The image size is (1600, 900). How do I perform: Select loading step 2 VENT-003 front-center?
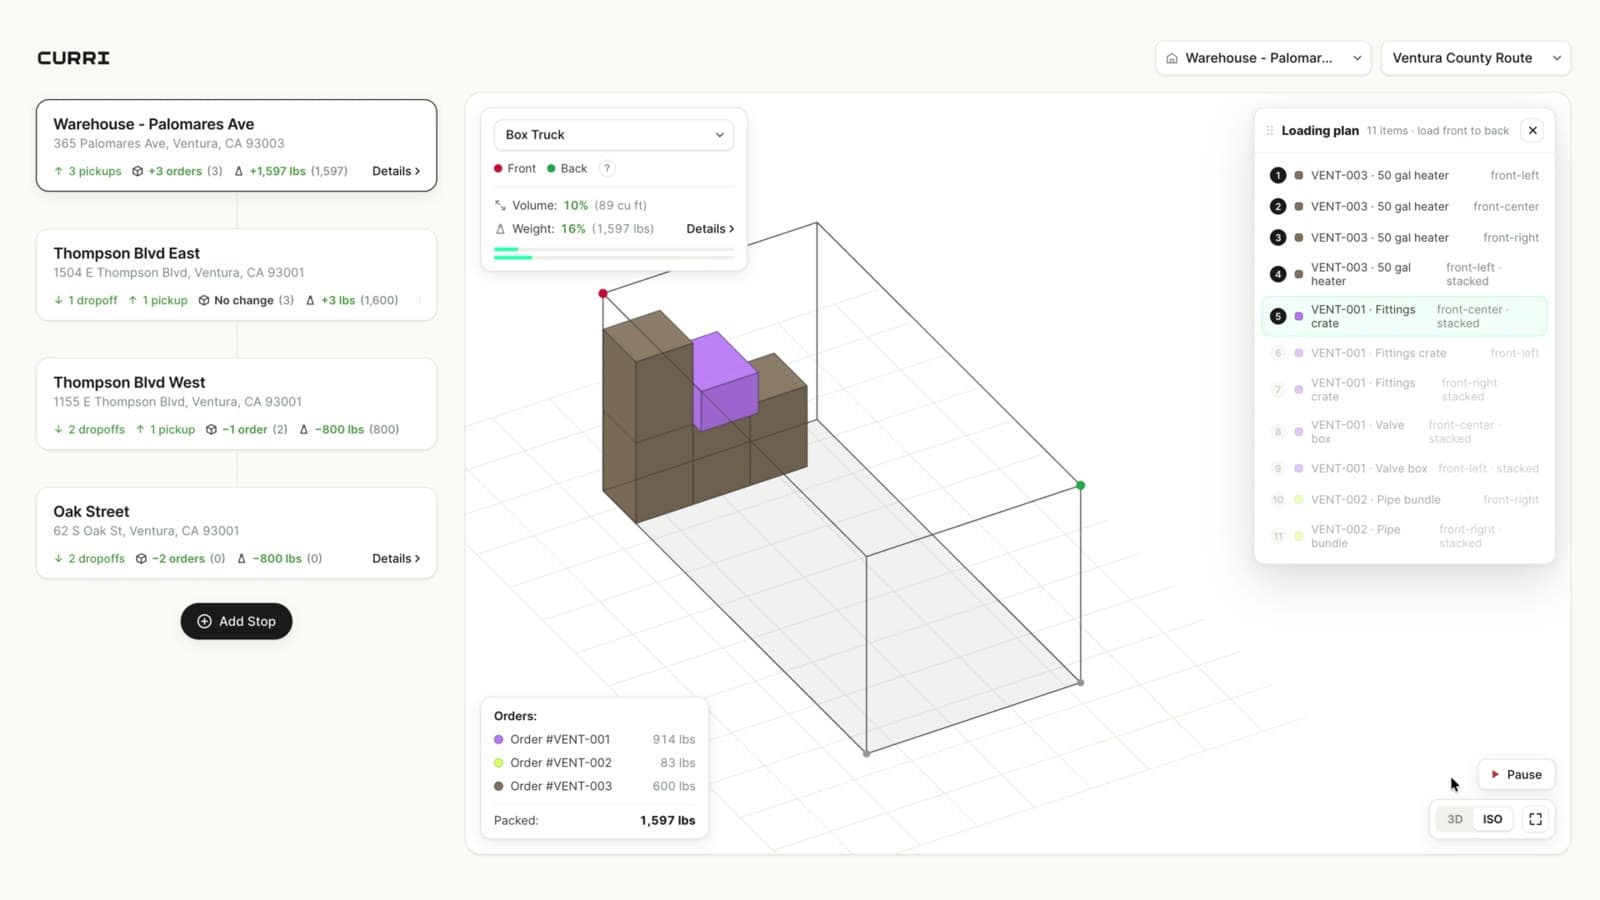pos(1404,206)
